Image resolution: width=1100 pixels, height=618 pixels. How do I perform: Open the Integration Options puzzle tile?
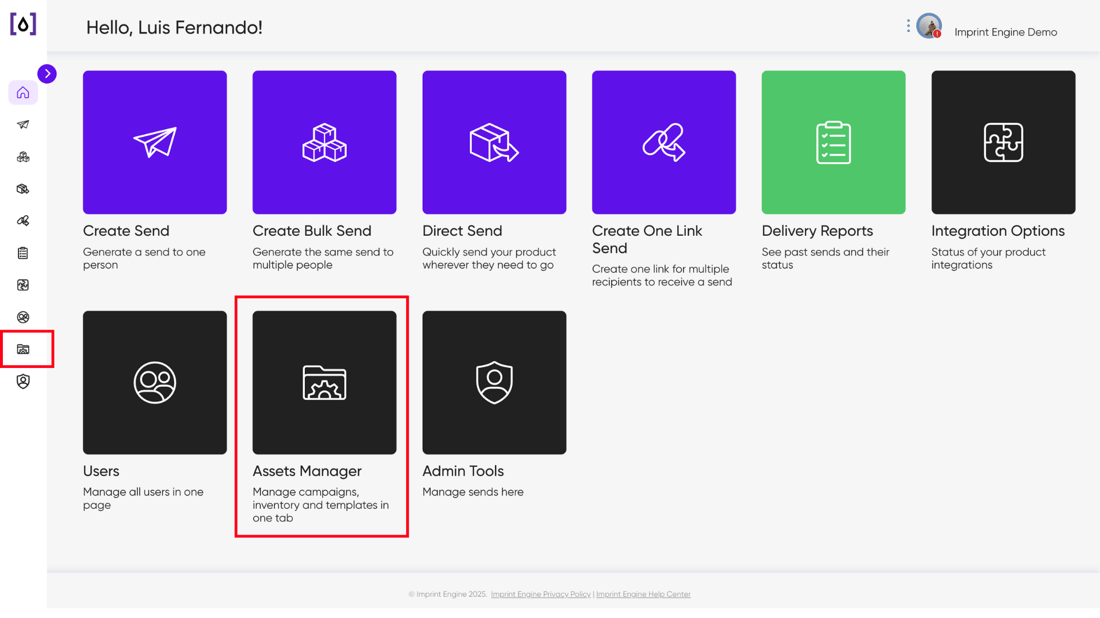(1003, 142)
